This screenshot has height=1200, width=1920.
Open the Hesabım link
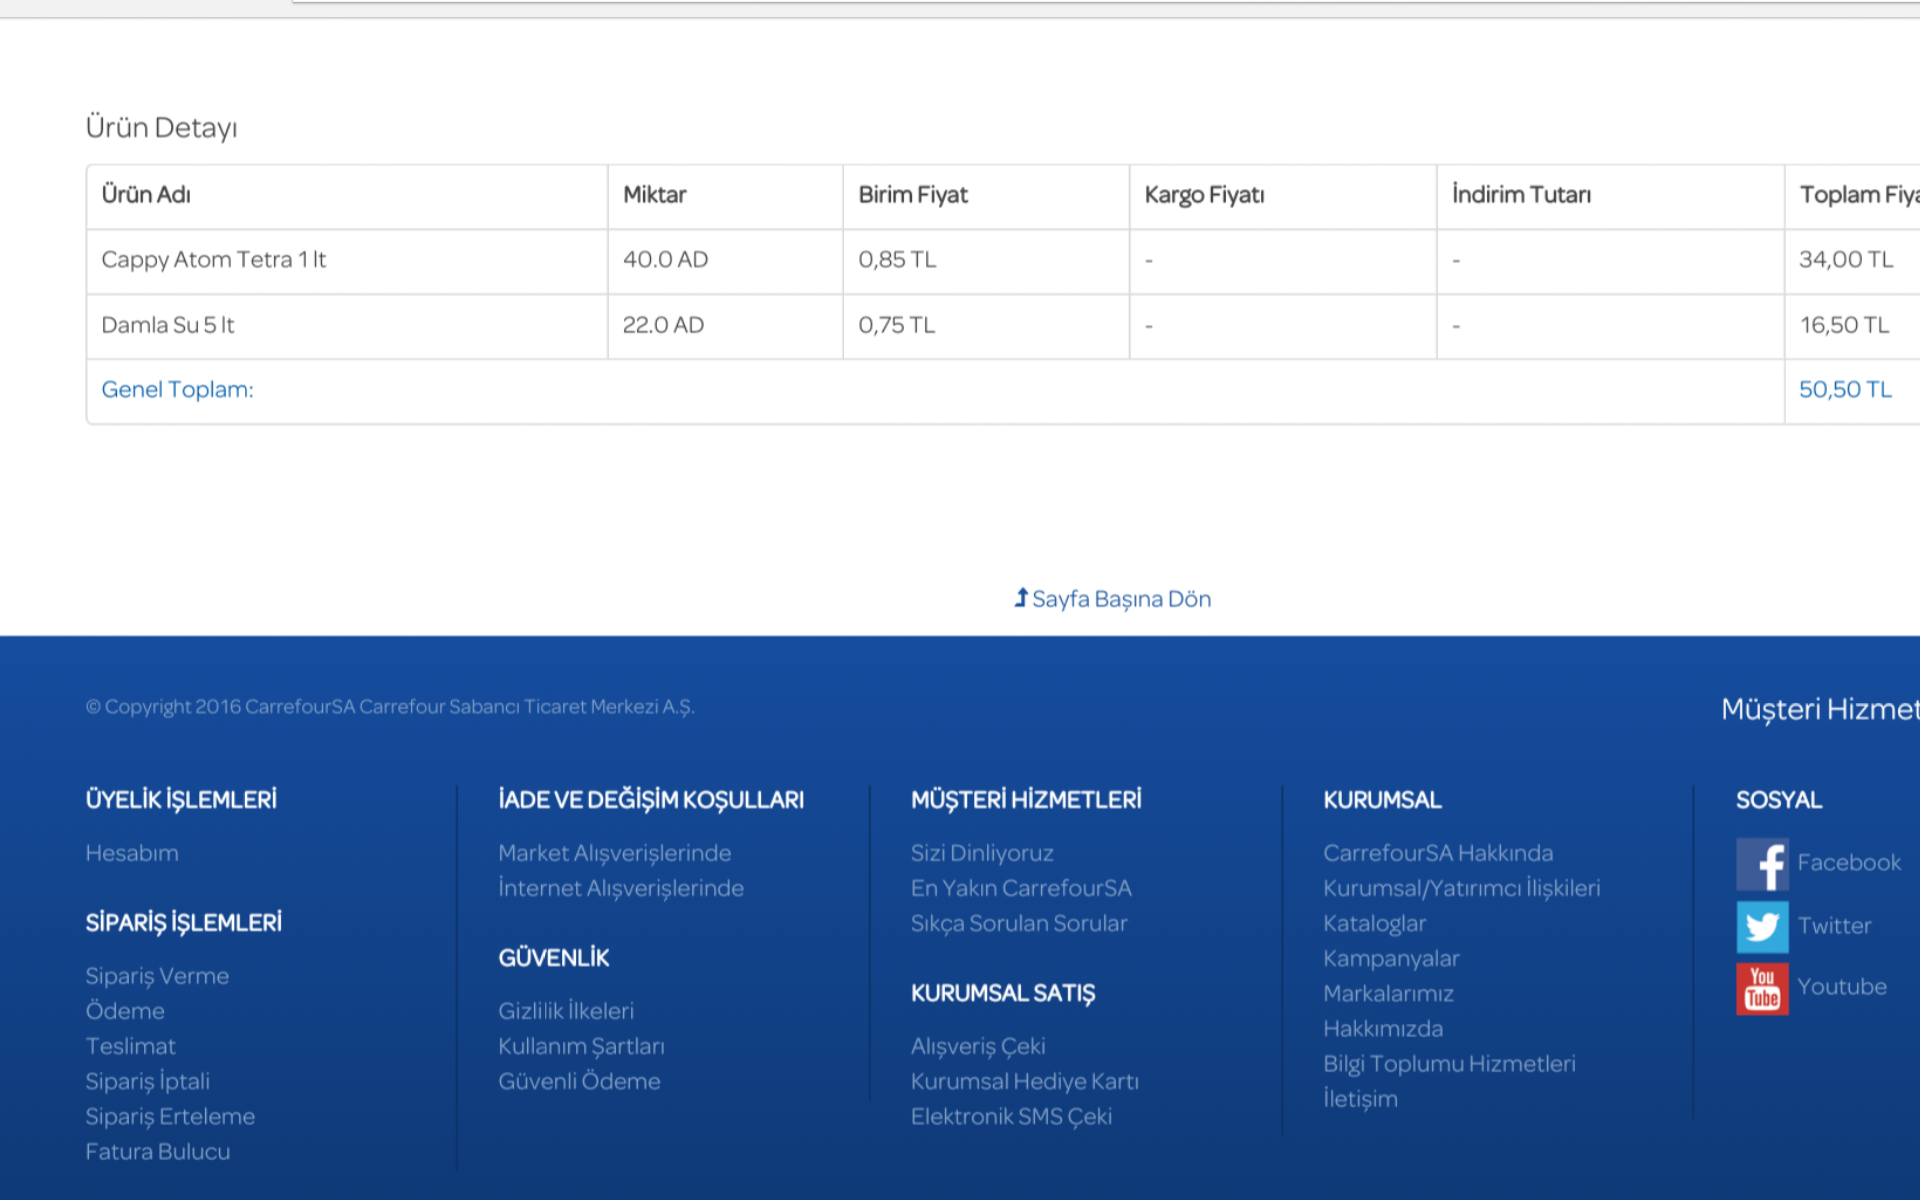click(x=132, y=853)
